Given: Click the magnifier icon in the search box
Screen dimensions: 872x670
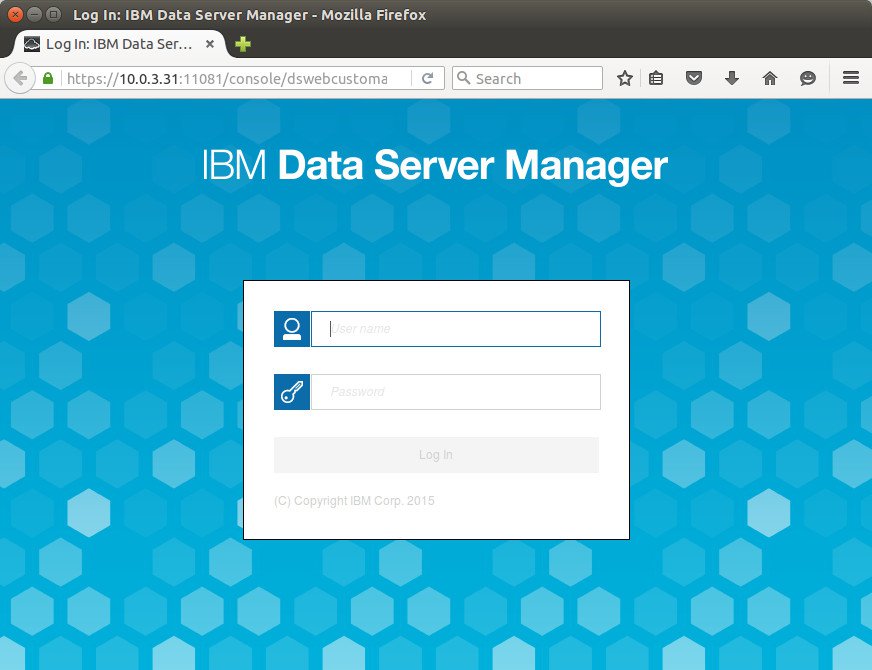Looking at the screenshot, I should pyautogui.click(x=463, y=78).
